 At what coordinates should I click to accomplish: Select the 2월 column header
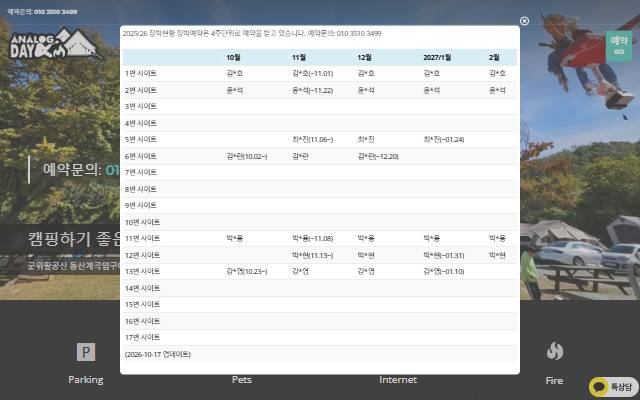[494, 58]
